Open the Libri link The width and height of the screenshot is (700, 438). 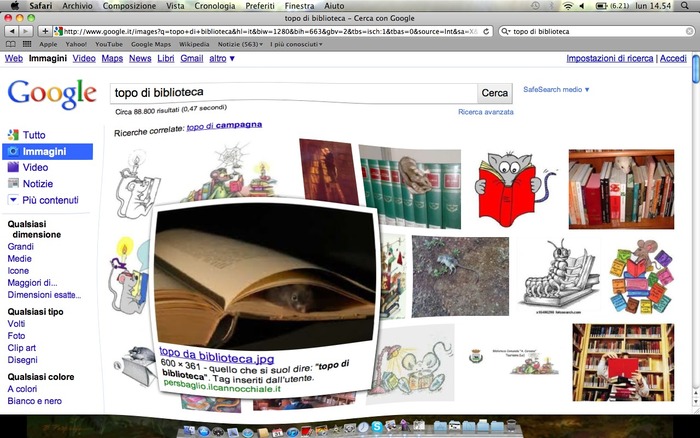166,58
